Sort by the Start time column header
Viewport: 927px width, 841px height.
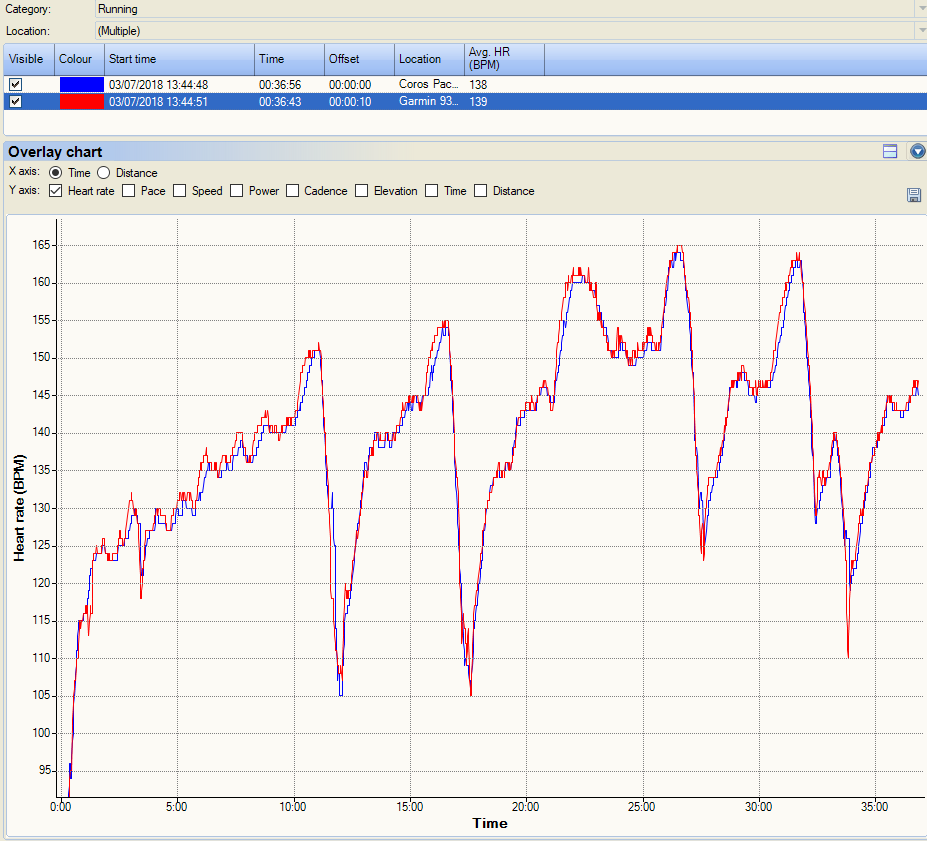click(179, 59)
